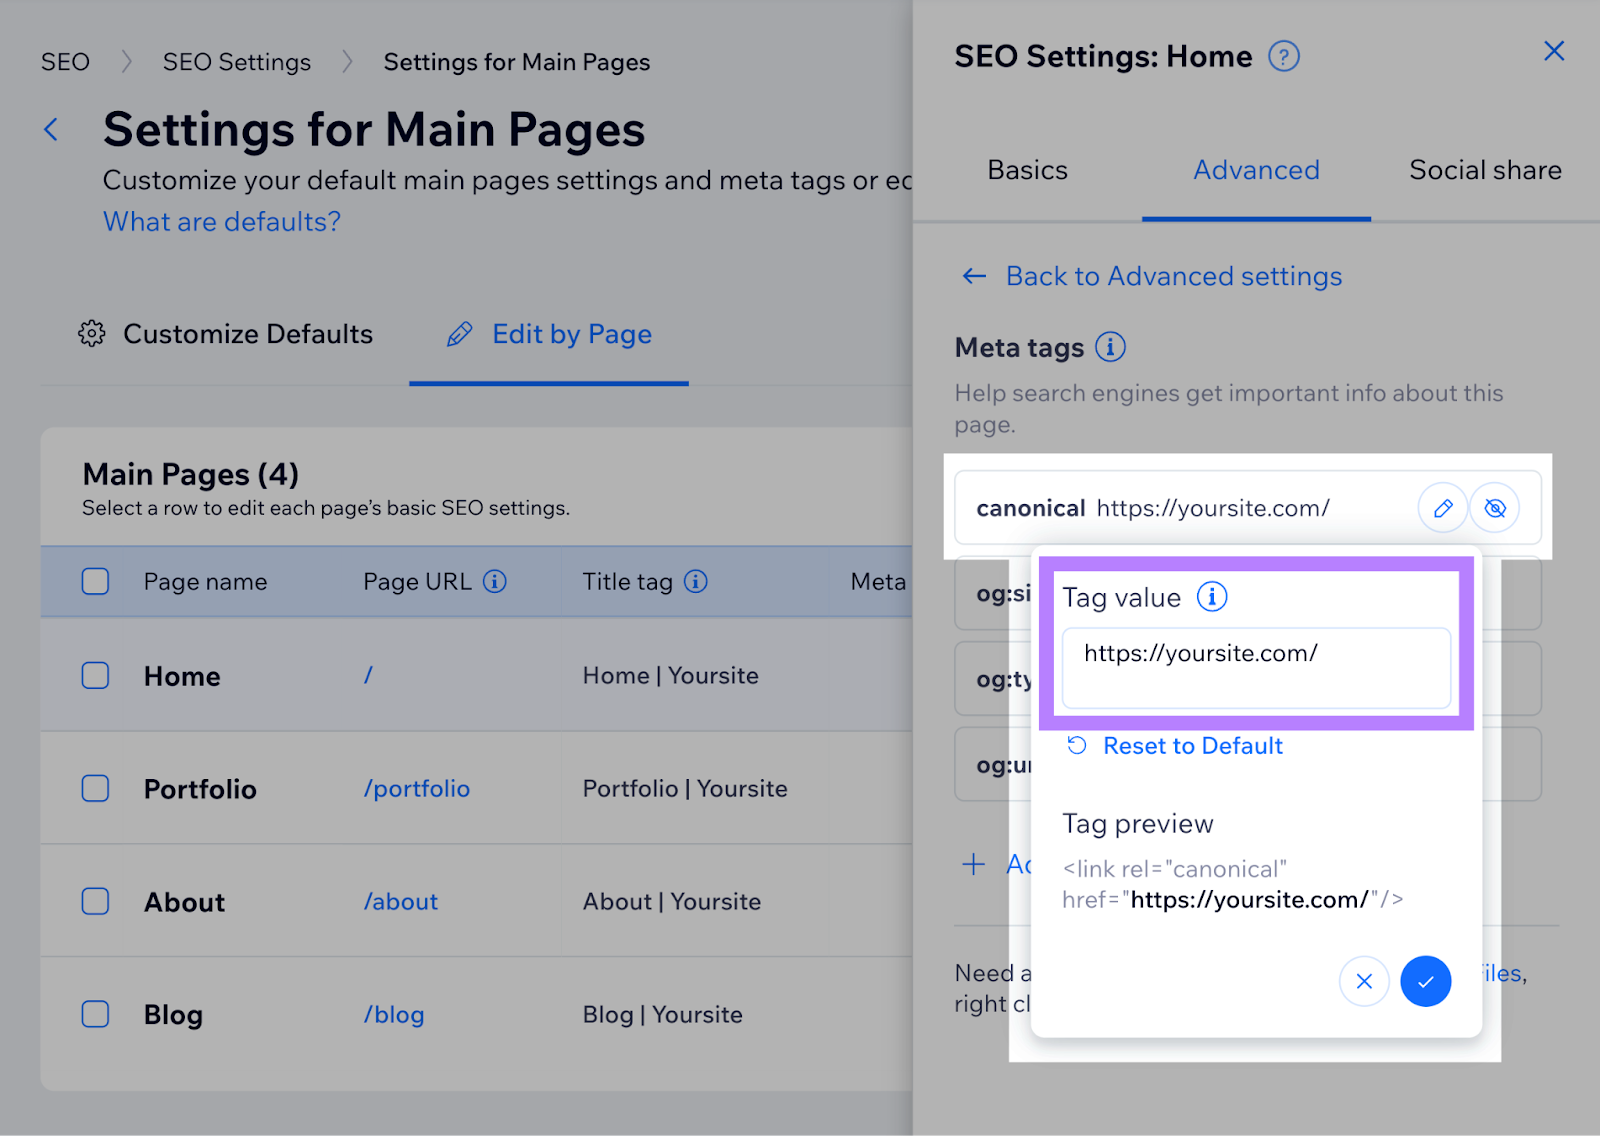Open help icon next to SEO Settings: Home
The image size is (1600, 1136).
click(1283, 56)
